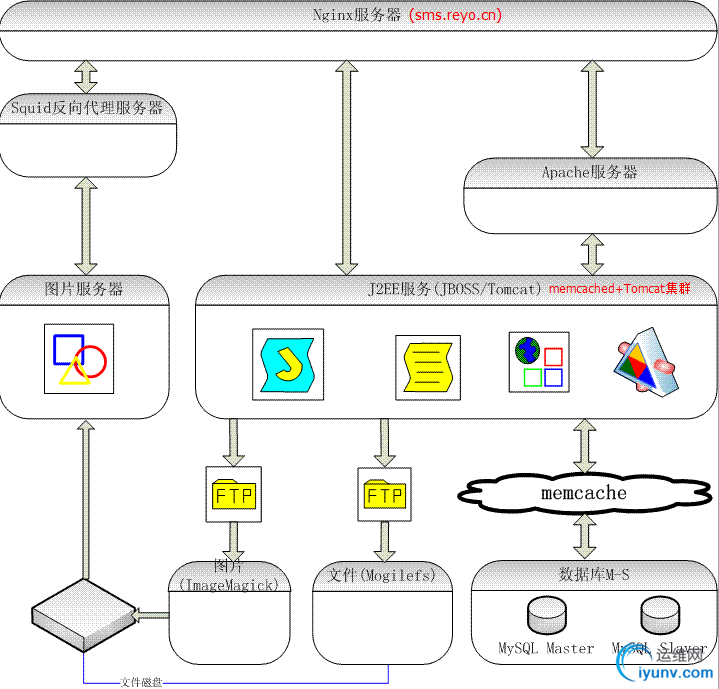Select the gray disk storage box
The height and width of the screenshot is (689, 719).
click(x=83, y=615)
